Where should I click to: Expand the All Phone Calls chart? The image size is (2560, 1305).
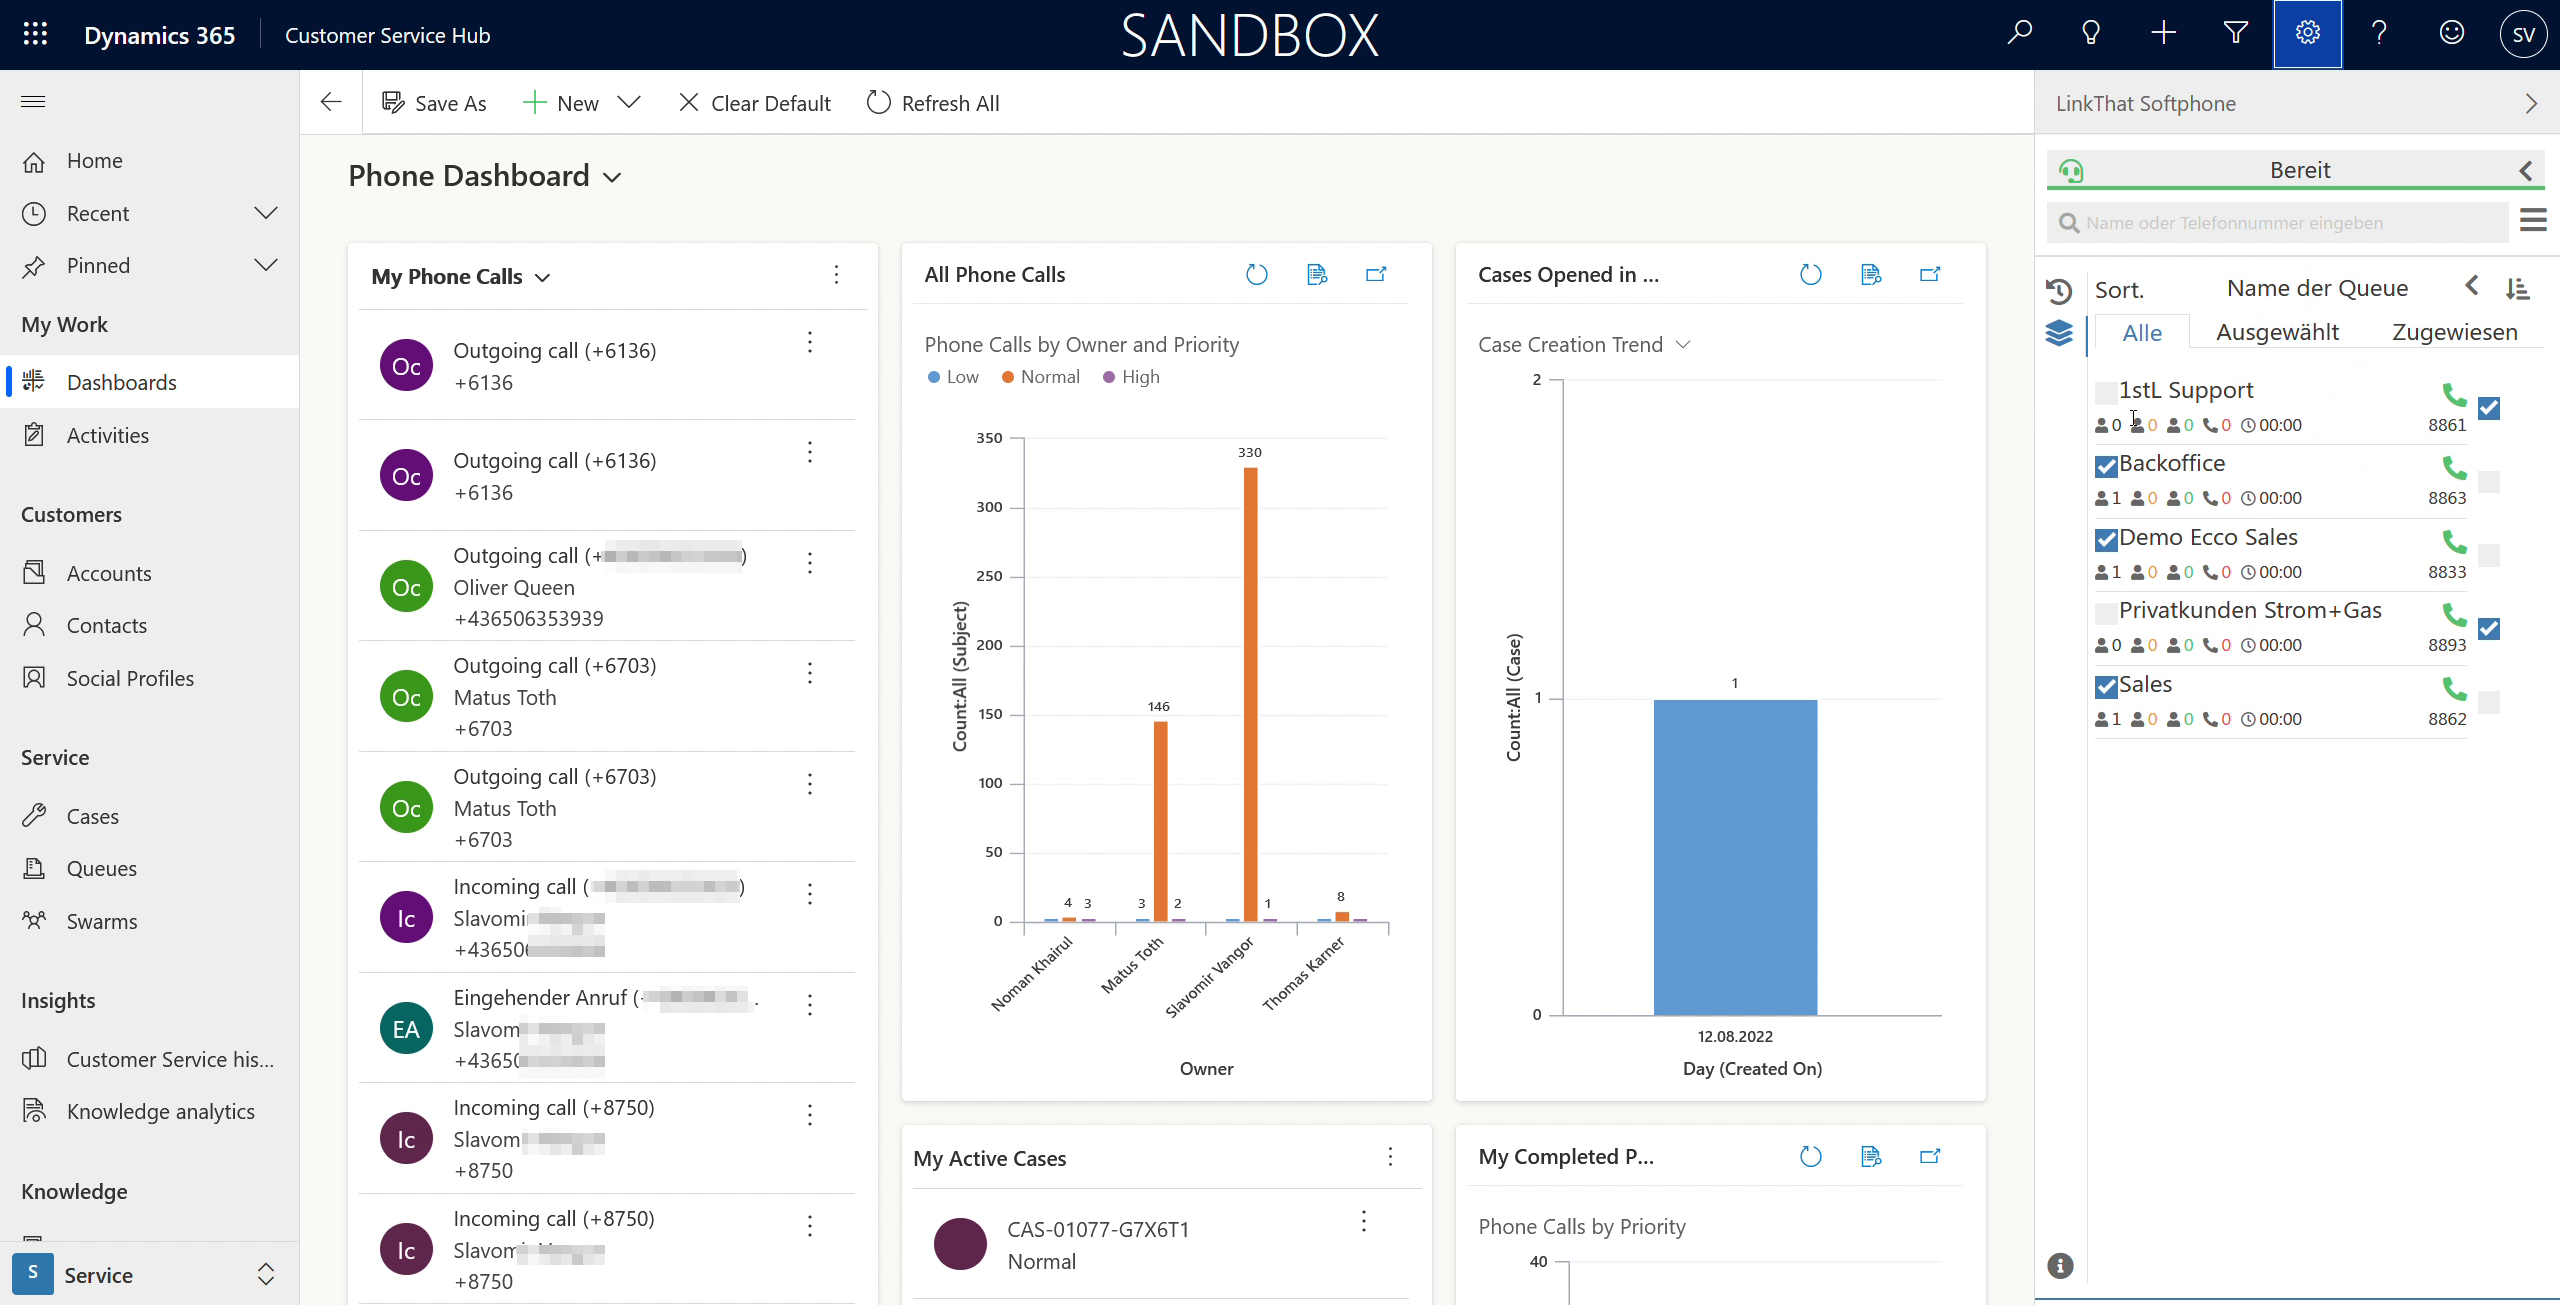pyautogui.click(x=1377, y=274)
